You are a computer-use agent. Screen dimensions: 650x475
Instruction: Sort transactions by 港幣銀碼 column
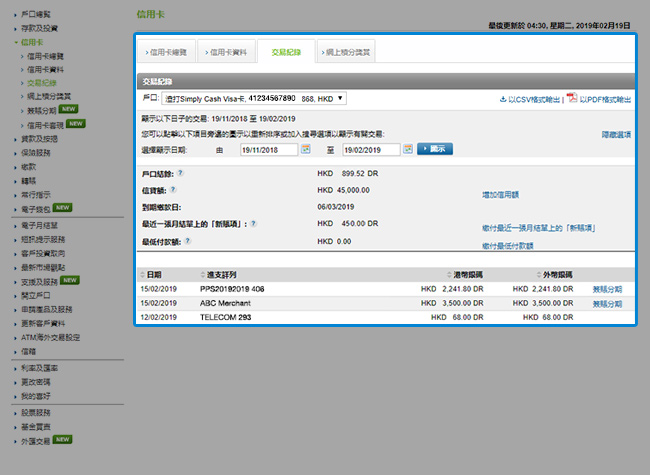[x=469, y=273]
